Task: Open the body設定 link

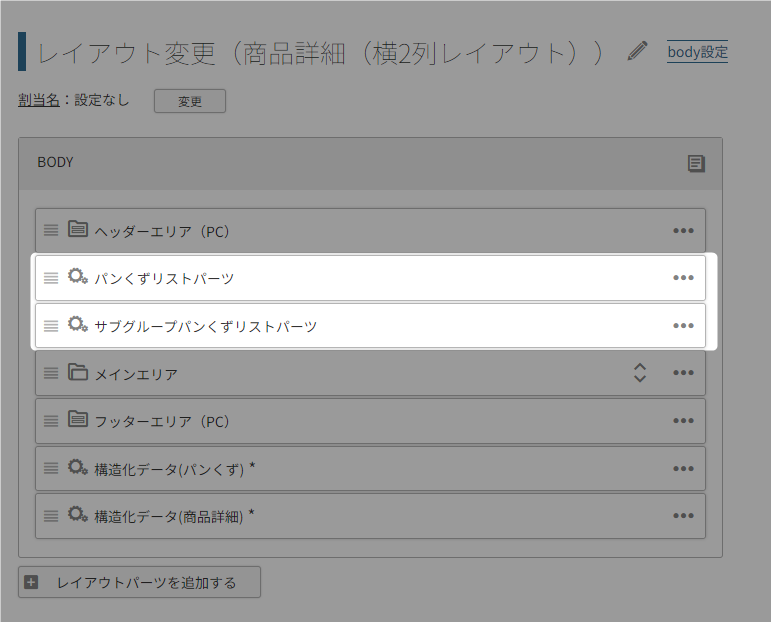Action: tap(697, 52)
